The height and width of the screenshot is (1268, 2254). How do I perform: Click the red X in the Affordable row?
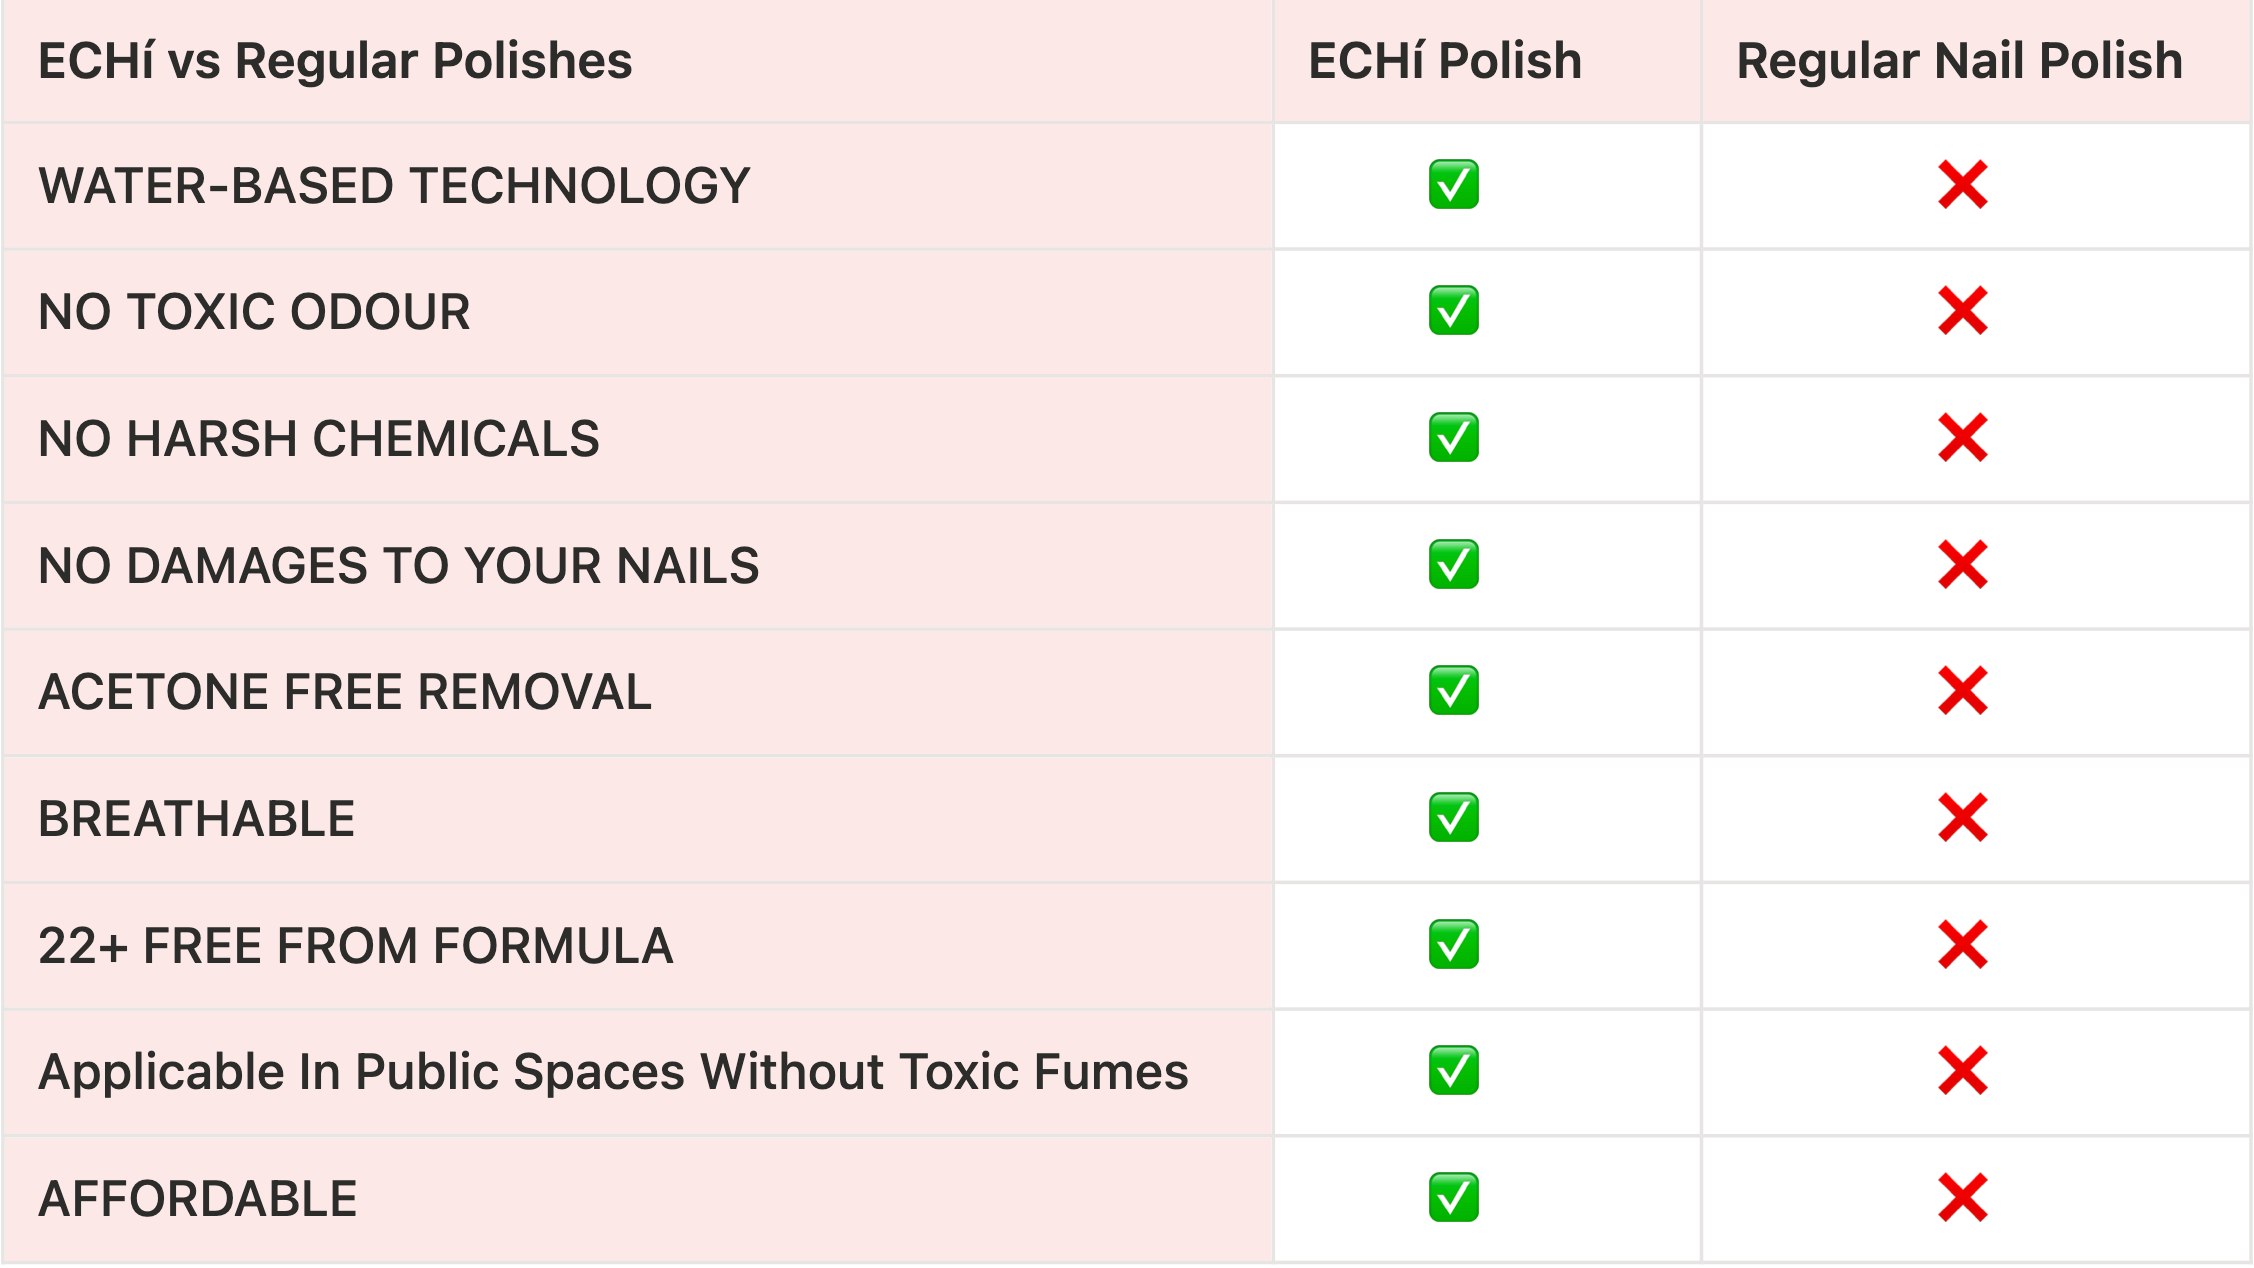1962,1198
